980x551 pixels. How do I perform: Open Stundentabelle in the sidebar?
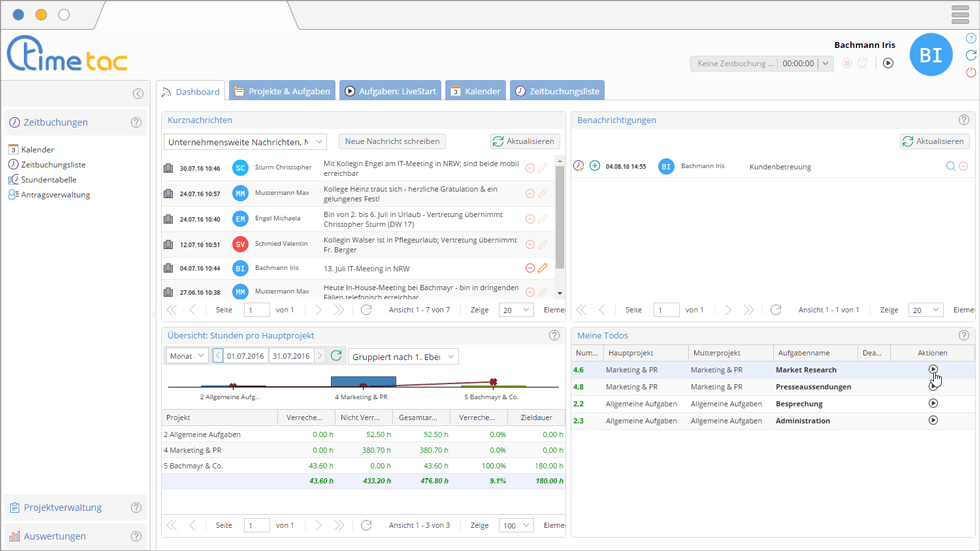pos(49,180)
